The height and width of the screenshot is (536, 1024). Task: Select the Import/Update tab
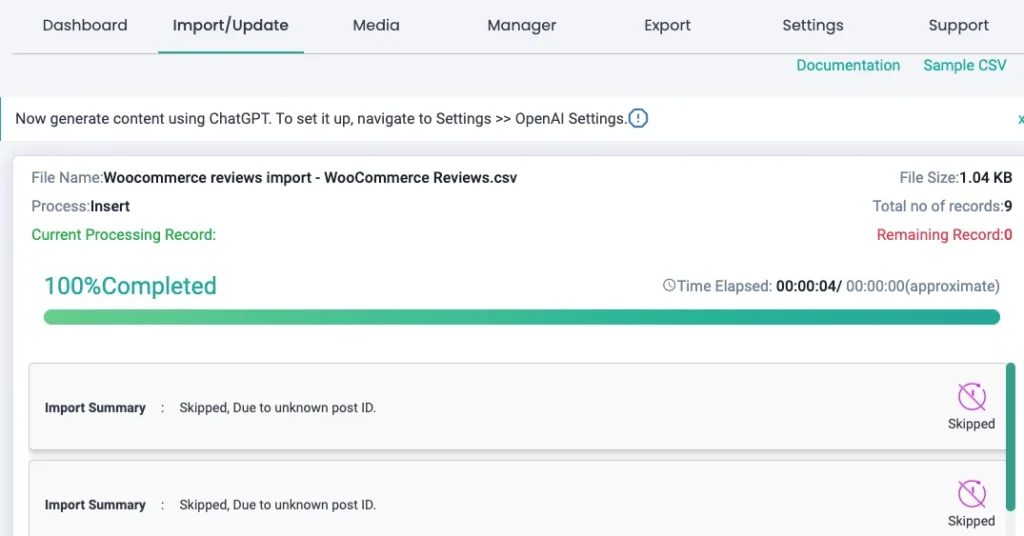coord(231,26)
